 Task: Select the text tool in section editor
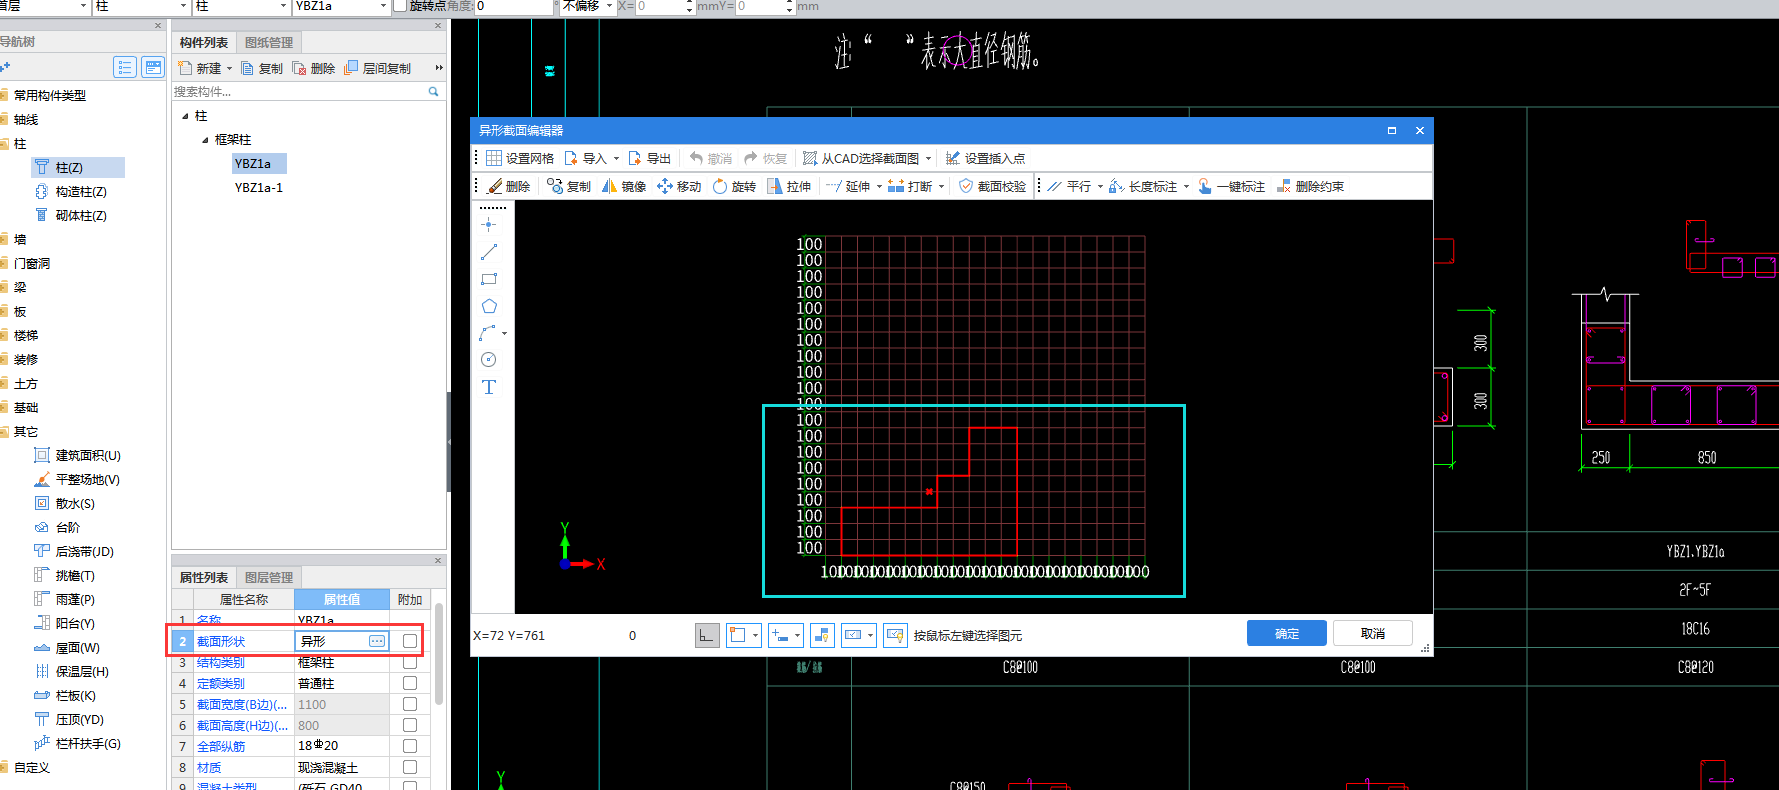489,387
